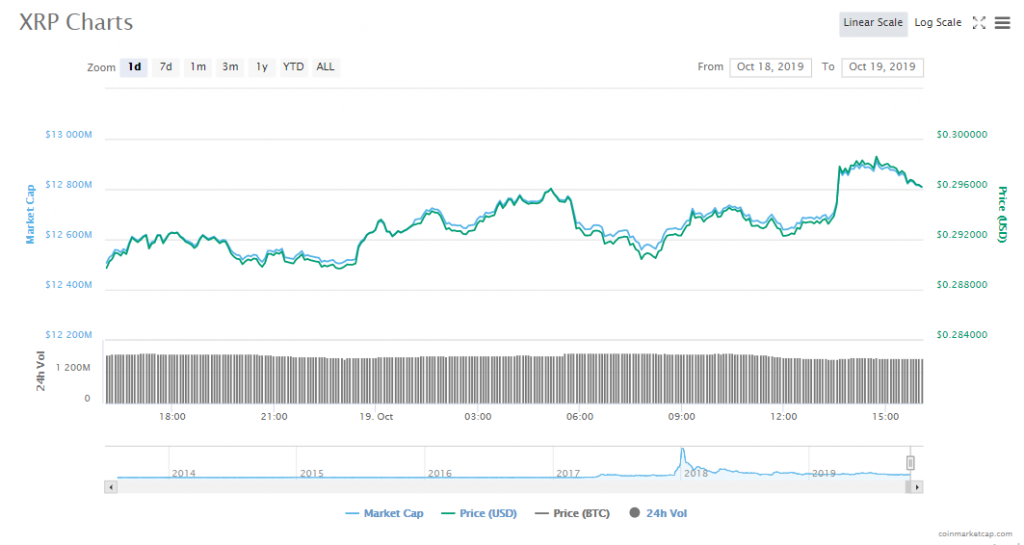Image resolution: width=1024 pixels, height=545 pixels.
Task: Click the $12 400M market cap axis label
Action: point(69,285)
